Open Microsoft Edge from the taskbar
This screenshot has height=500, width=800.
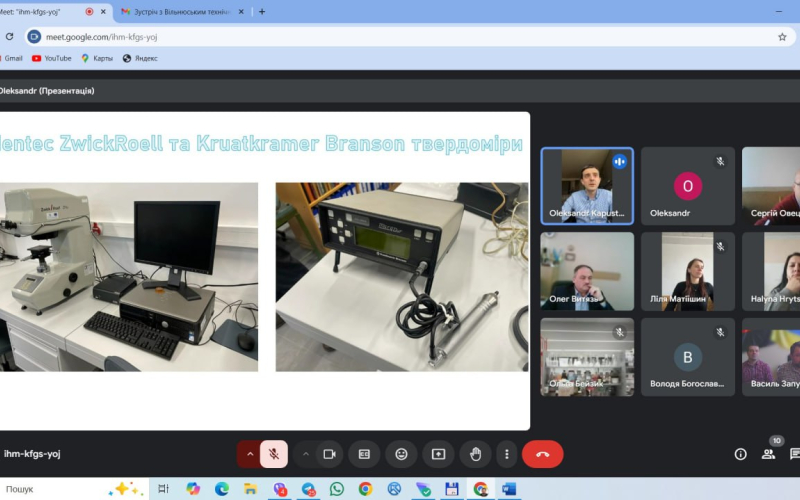click(221, 489)
